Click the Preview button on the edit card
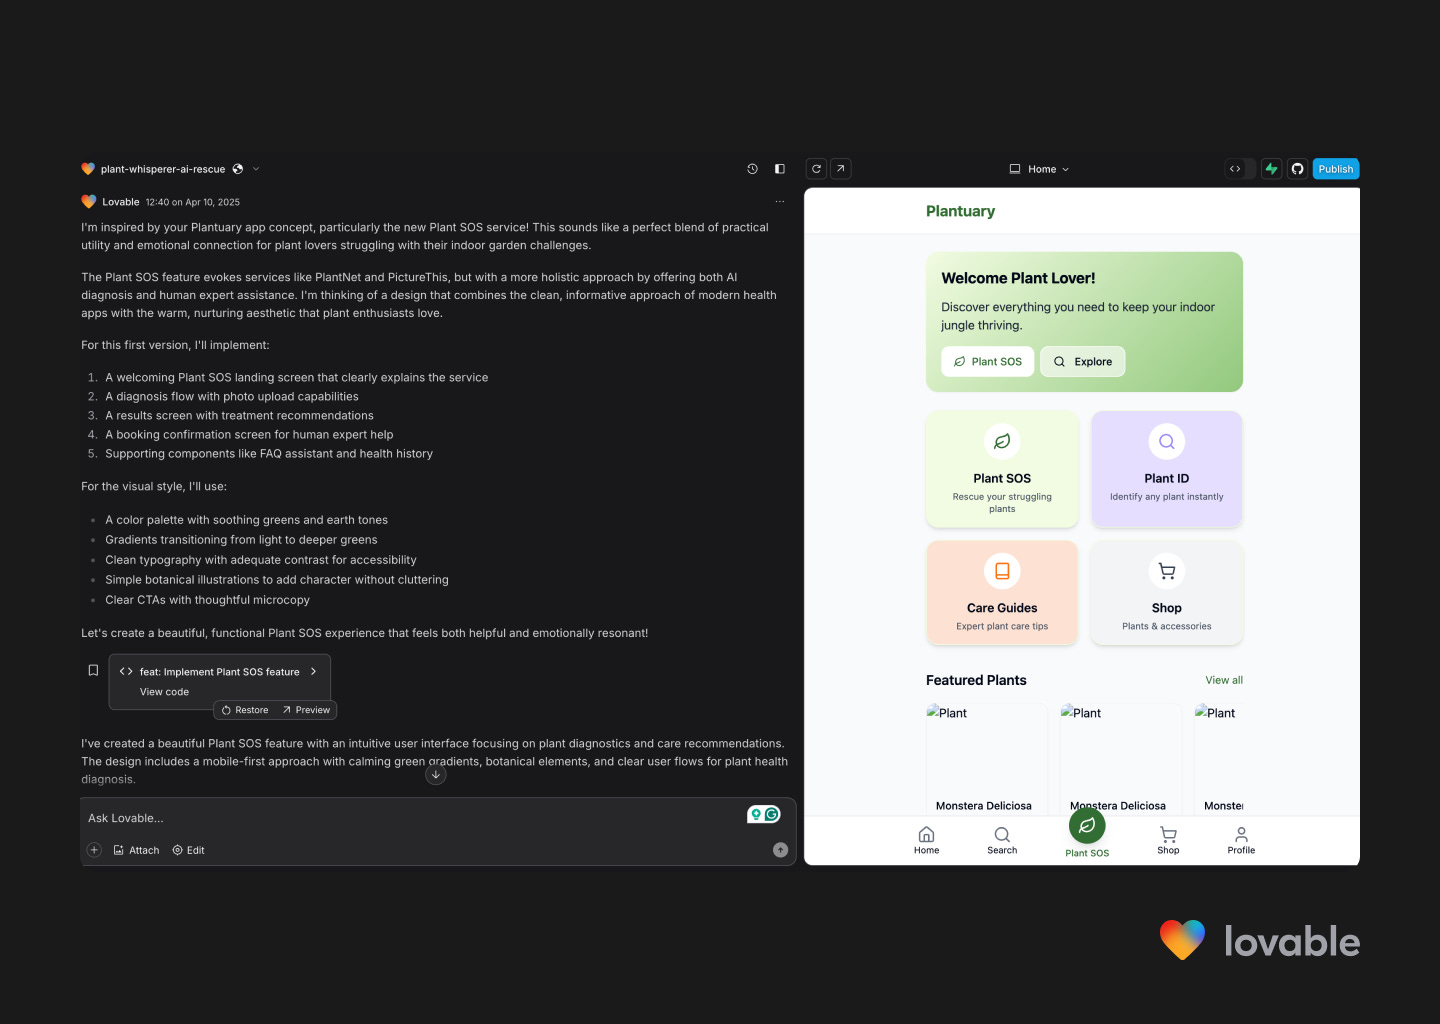This screenshot has height=1024, width=1440. click(x=306, y=710)
